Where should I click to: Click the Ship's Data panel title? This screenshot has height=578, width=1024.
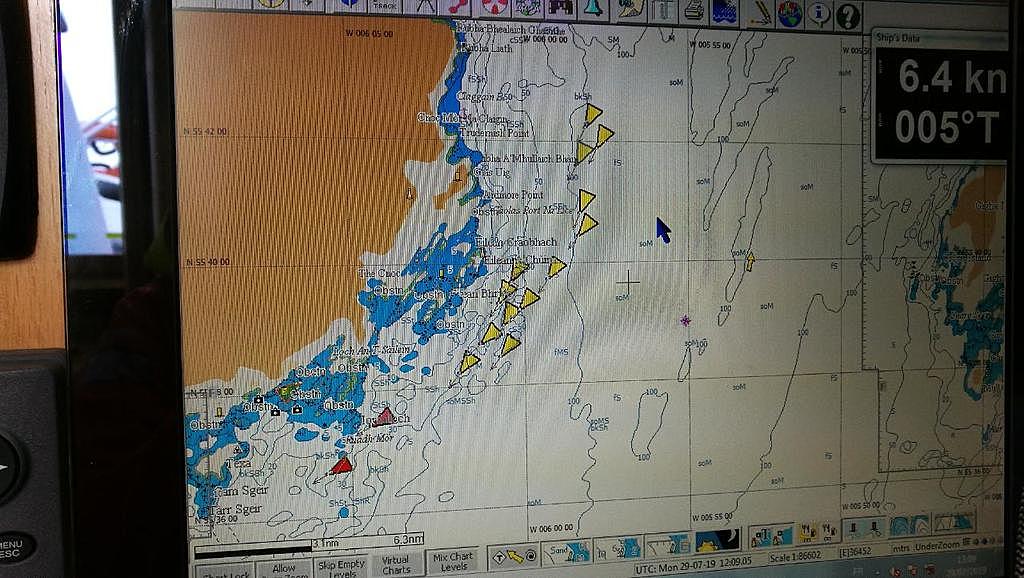click(898, 38)
